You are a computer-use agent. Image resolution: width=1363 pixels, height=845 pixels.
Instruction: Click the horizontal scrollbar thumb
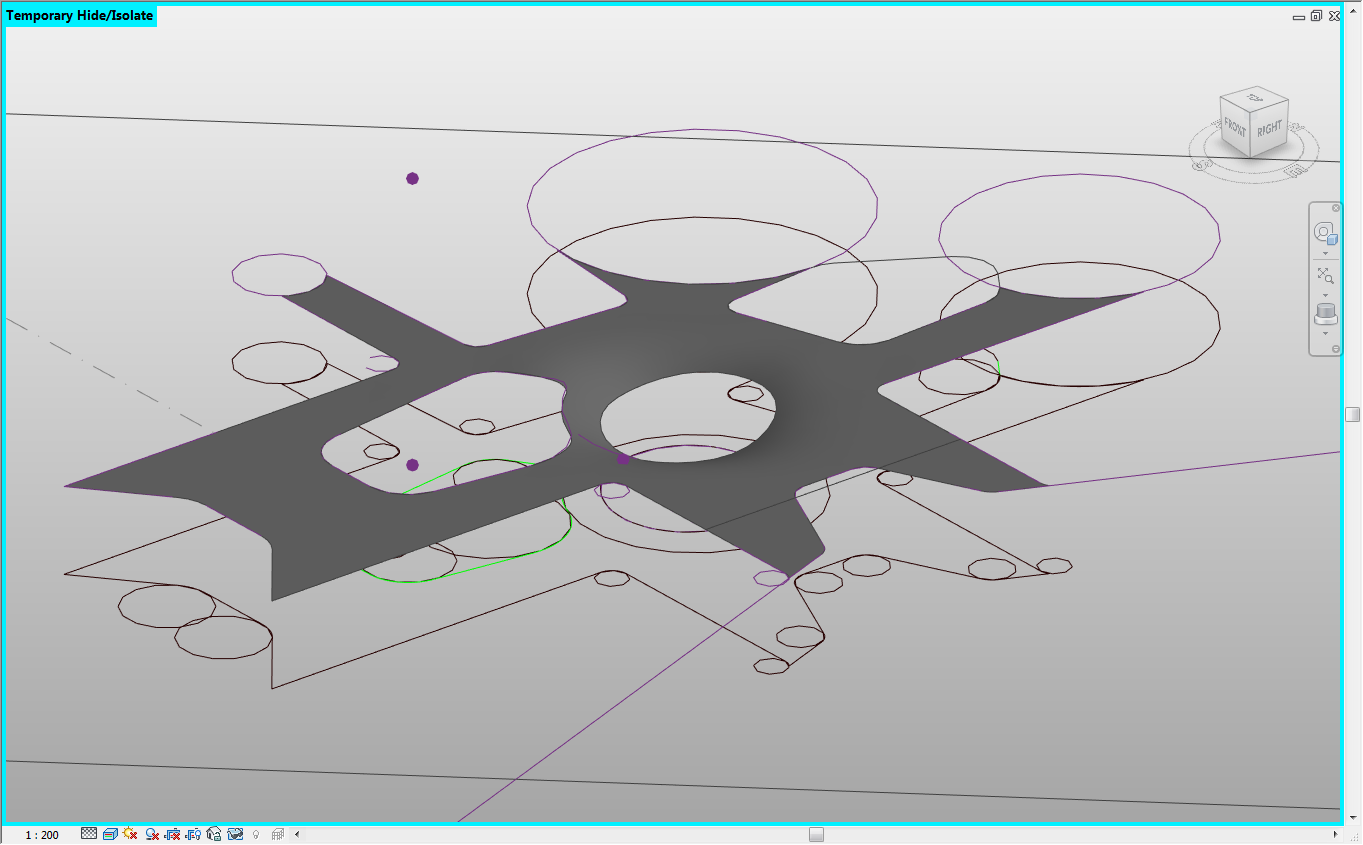[x=816, y=834]
